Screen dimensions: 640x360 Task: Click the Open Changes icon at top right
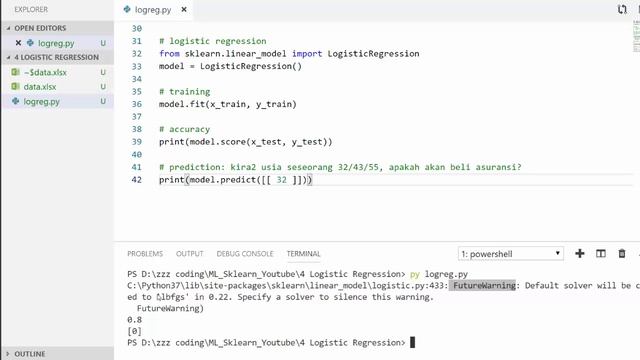click(x=622, y=9)
